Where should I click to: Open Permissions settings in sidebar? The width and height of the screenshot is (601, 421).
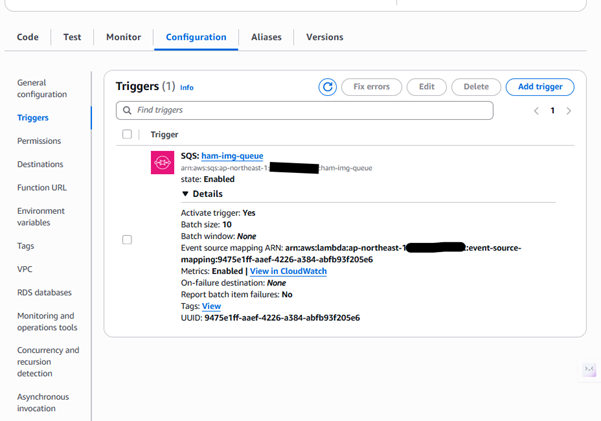(x=39, y=141)
